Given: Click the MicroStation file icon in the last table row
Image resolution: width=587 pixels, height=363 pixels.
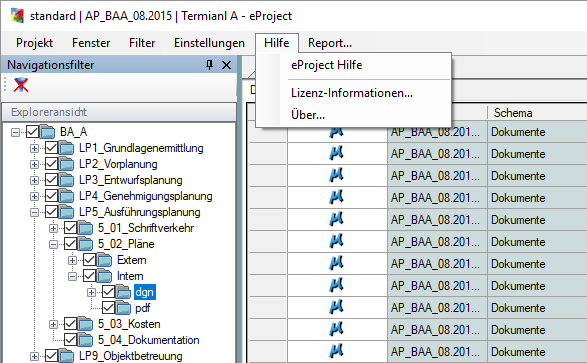Looking at the screenshot, I should (336, 351).
